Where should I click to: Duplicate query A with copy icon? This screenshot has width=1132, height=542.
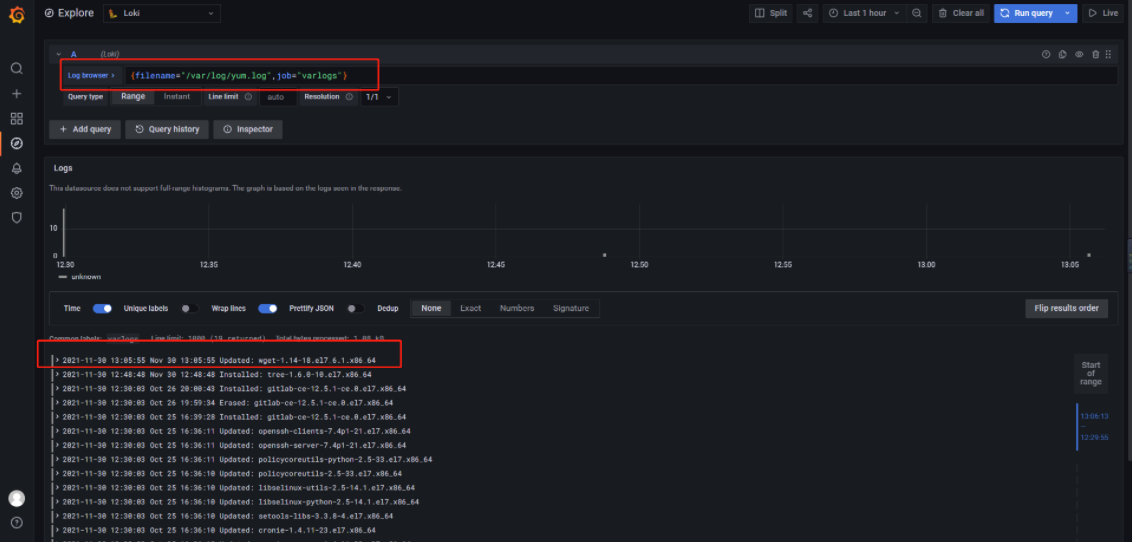tap(1063, 54)
